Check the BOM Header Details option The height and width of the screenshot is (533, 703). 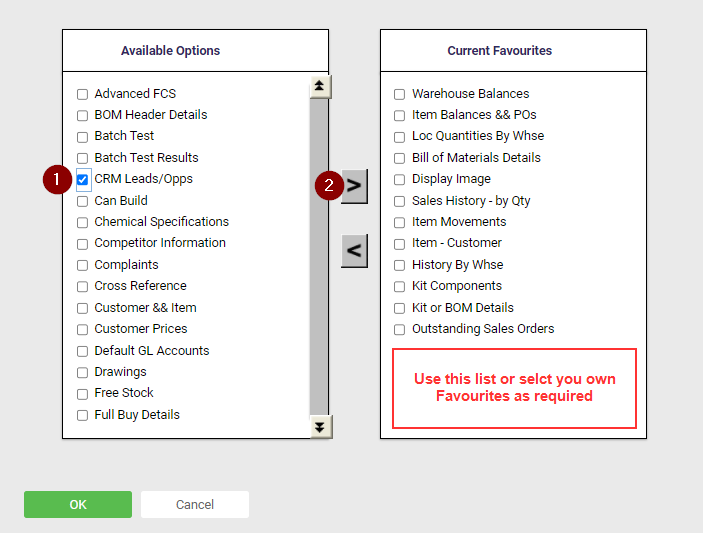[x=82, y=116]
